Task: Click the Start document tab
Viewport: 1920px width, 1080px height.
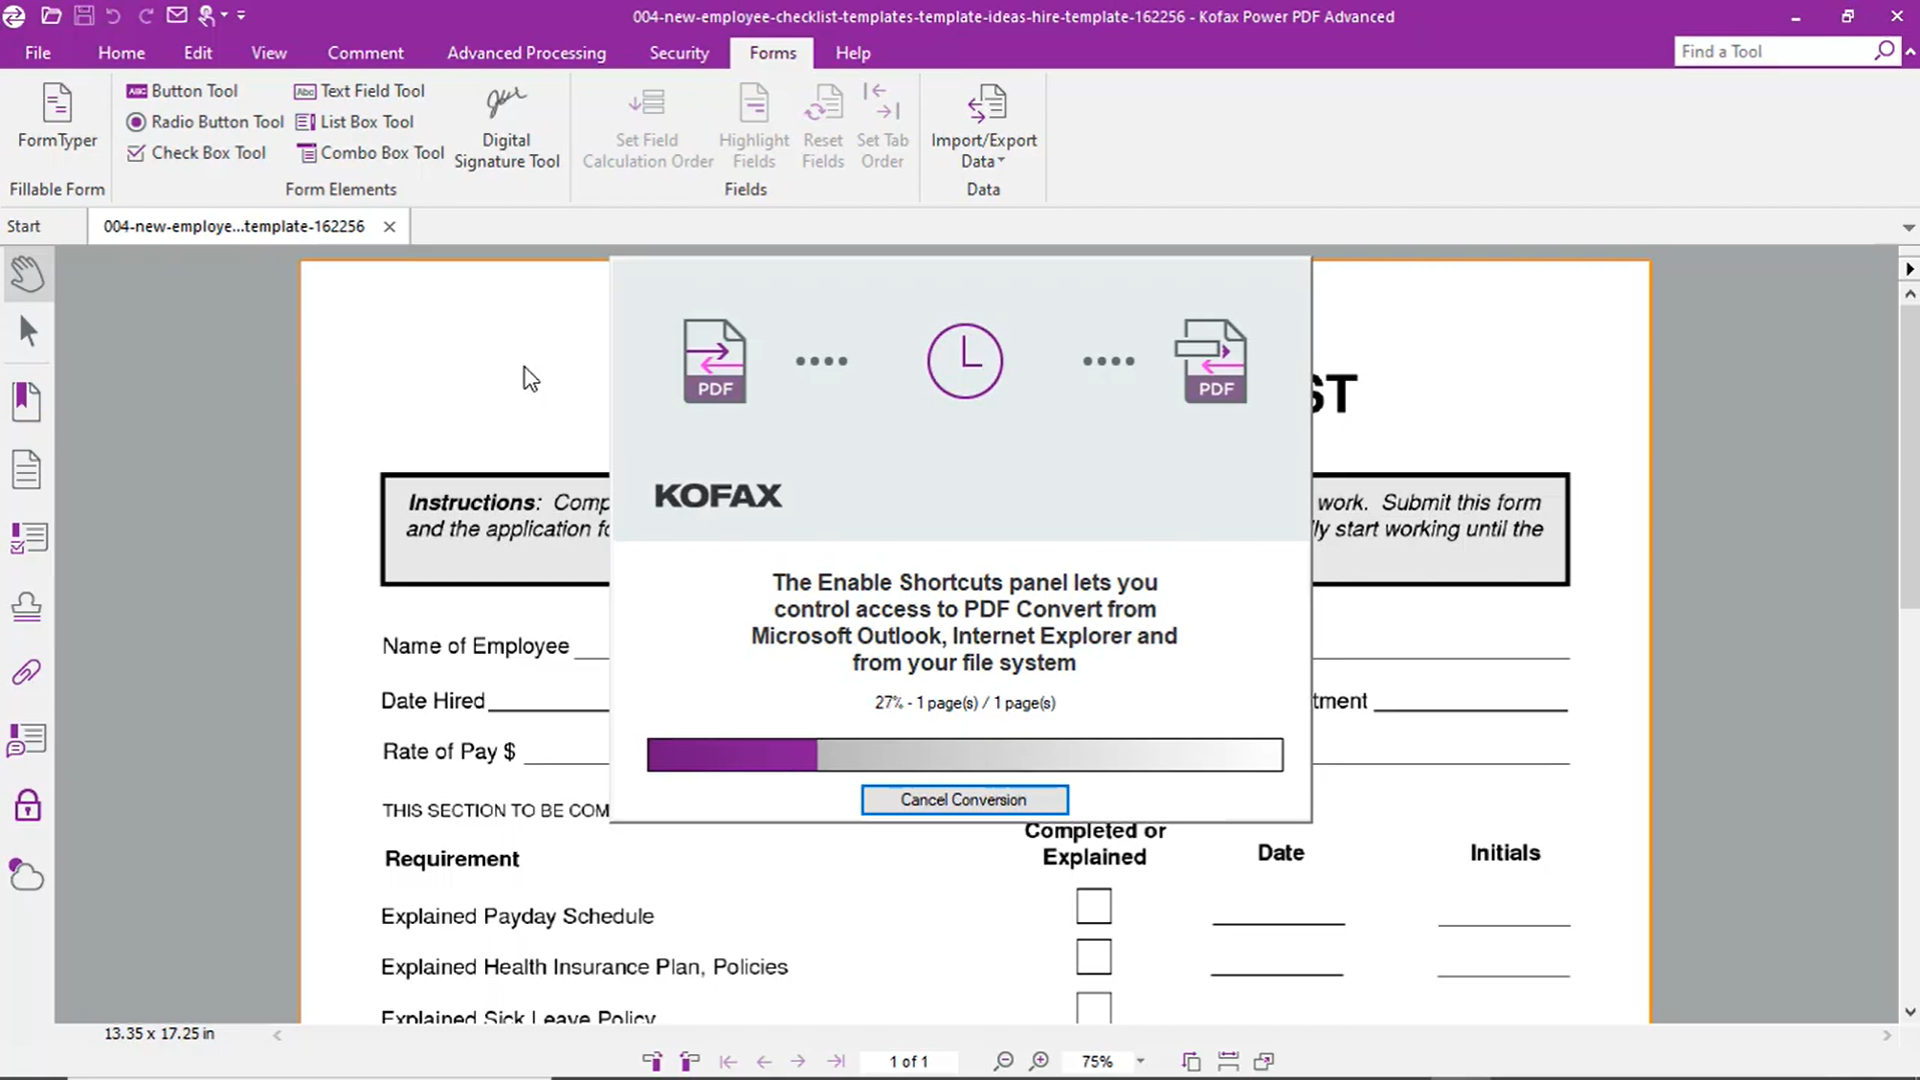Action: coord(24,226)
